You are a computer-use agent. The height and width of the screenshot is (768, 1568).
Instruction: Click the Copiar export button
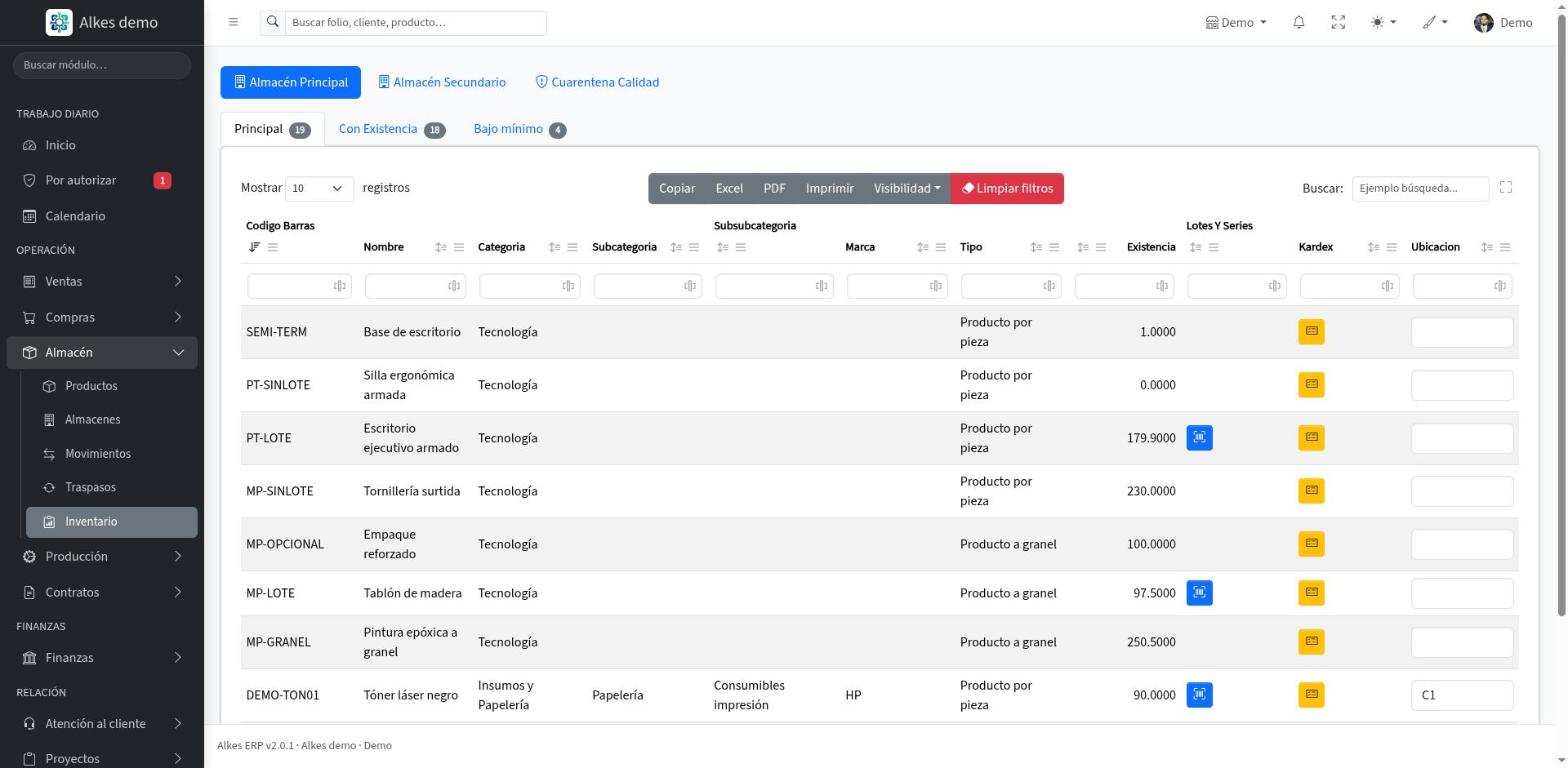click(x=677, y=188)
